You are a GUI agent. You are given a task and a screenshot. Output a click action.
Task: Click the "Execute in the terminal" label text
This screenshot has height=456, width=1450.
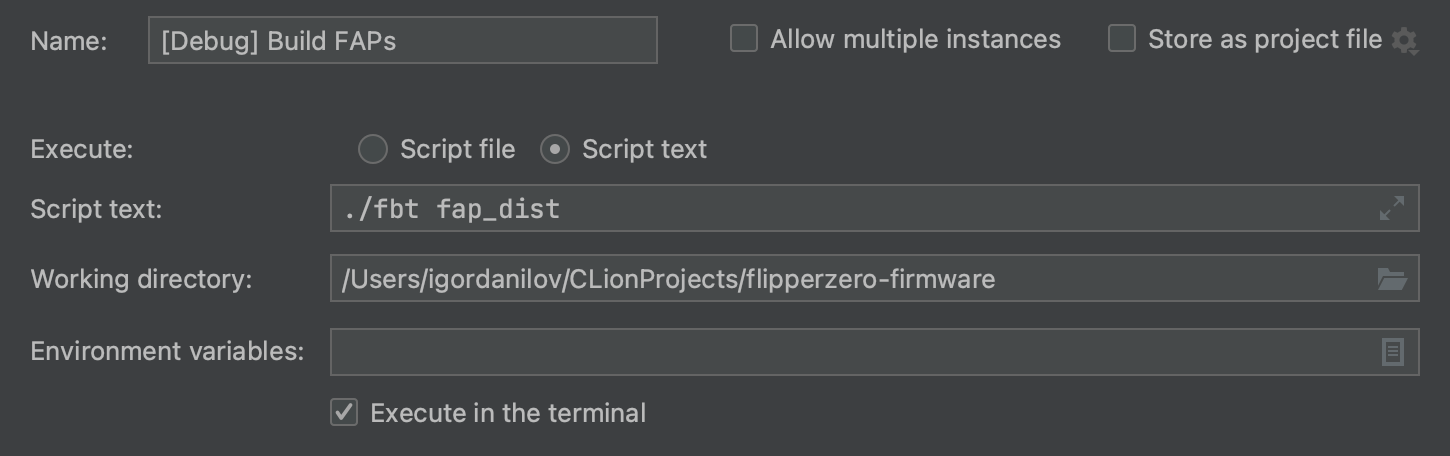tap(508, 412)
